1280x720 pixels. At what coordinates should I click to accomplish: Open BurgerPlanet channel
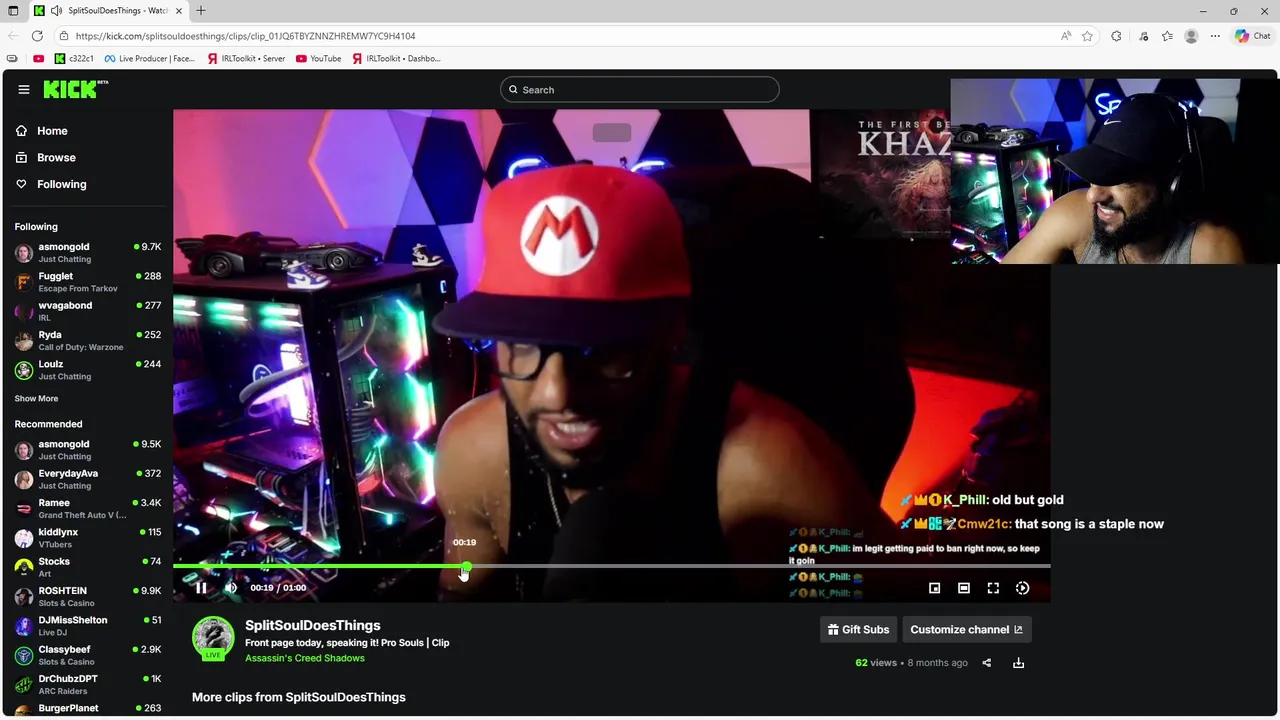tap(87, 709)
